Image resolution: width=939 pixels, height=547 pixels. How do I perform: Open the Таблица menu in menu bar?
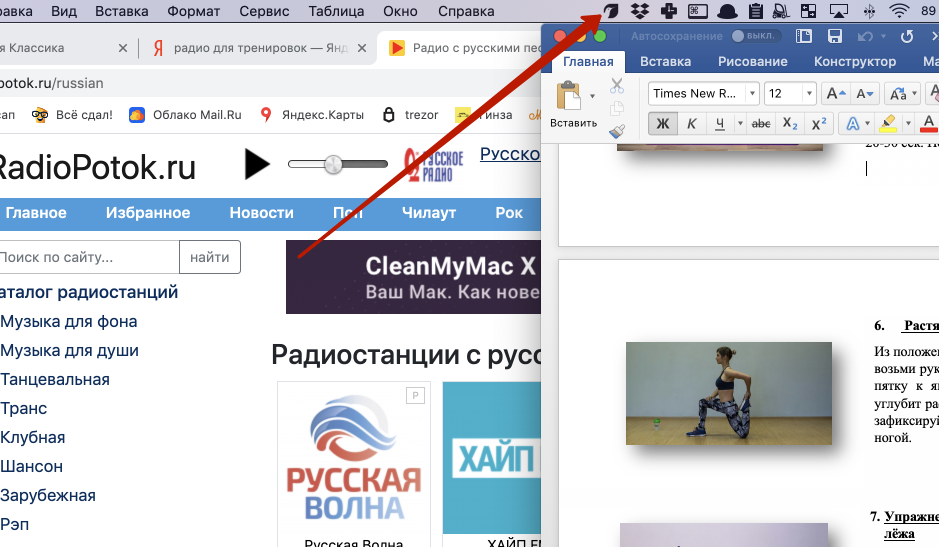coord(336,11)
